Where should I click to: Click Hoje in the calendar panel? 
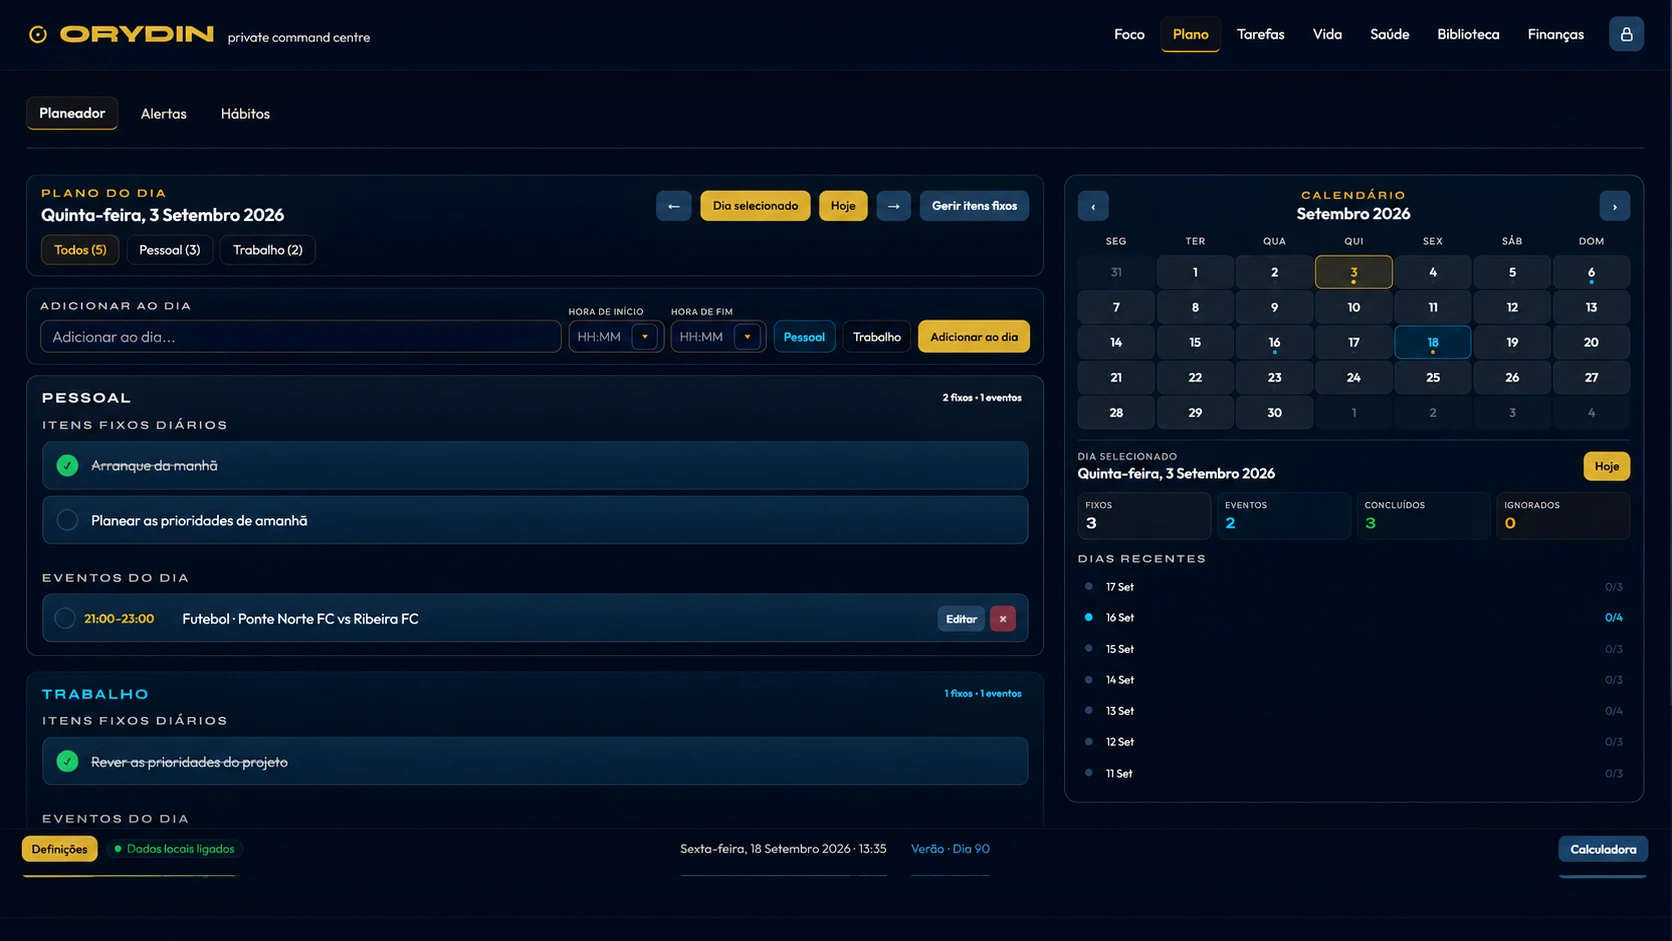pyautogui.click(x=1606, y=466)
